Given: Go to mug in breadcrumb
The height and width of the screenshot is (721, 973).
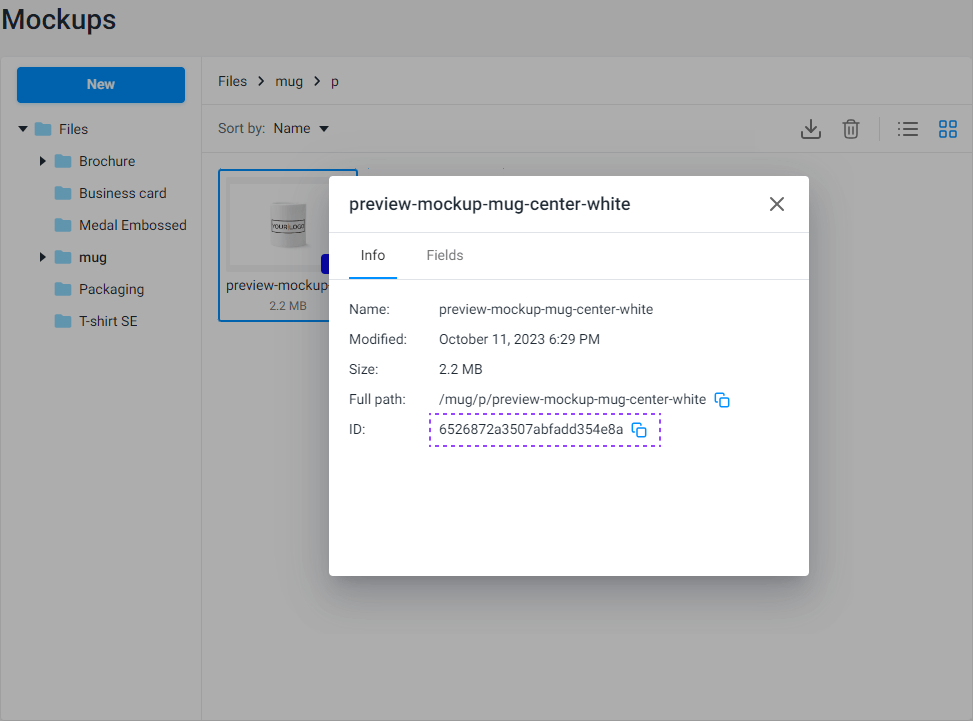Looking at the screenshot, I should tap(289, 81).
